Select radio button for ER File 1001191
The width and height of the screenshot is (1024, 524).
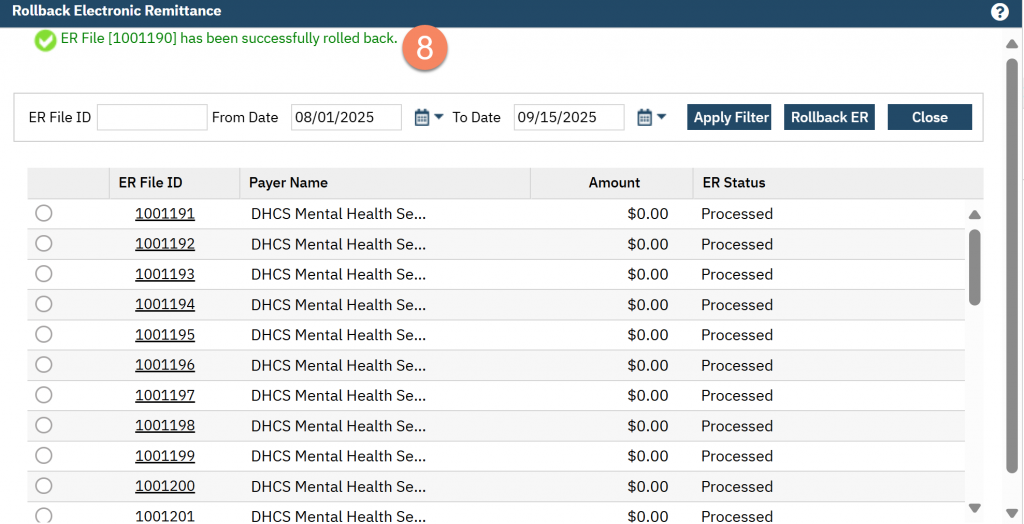point(44,213)
